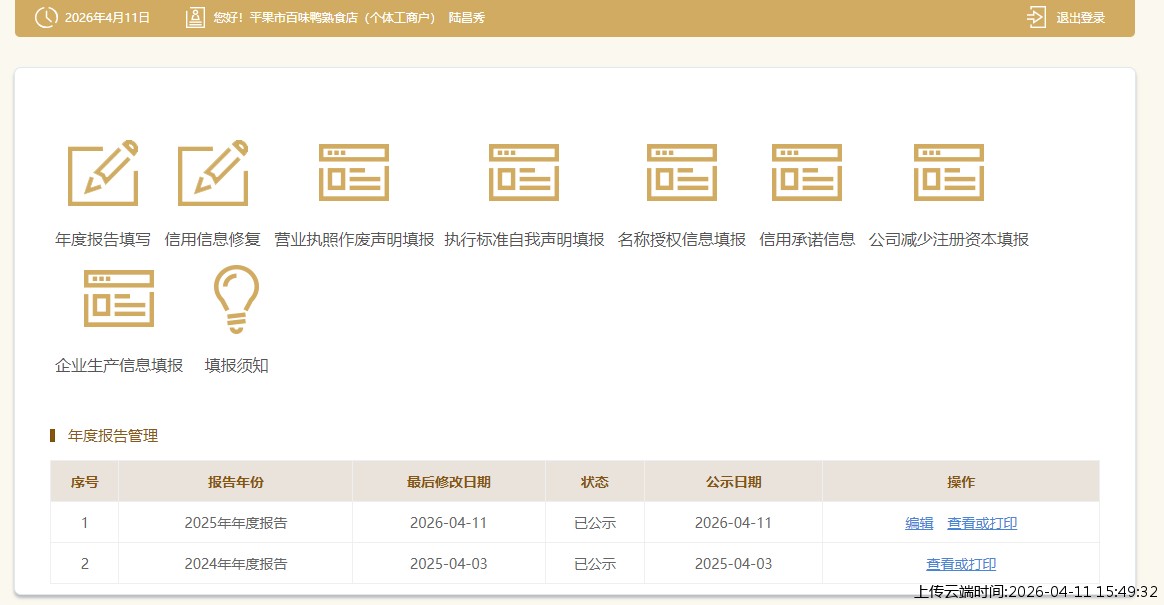Open 查看或打印 for the 2025 report
1164x605 pixels.
coord(982,523)
